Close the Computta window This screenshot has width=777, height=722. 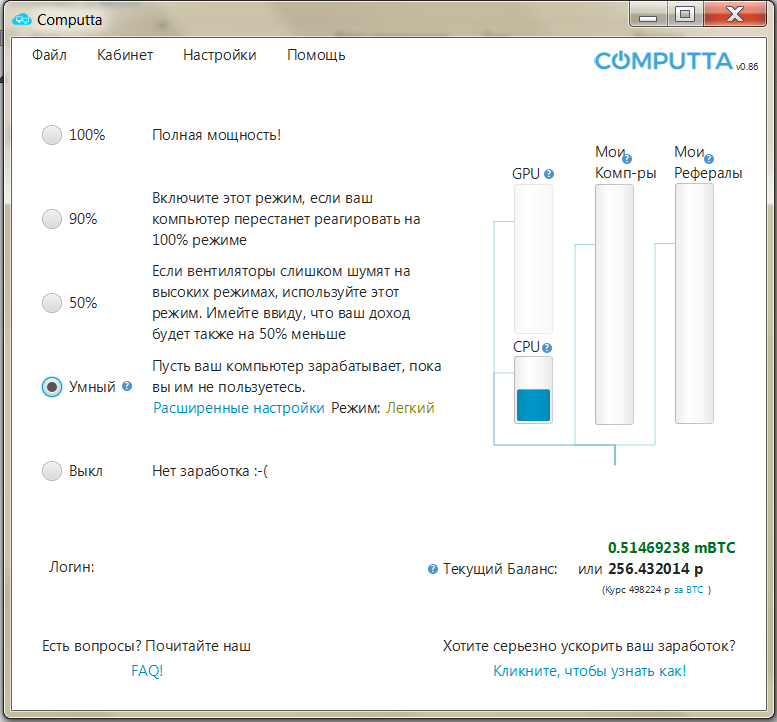coord(735,15)
